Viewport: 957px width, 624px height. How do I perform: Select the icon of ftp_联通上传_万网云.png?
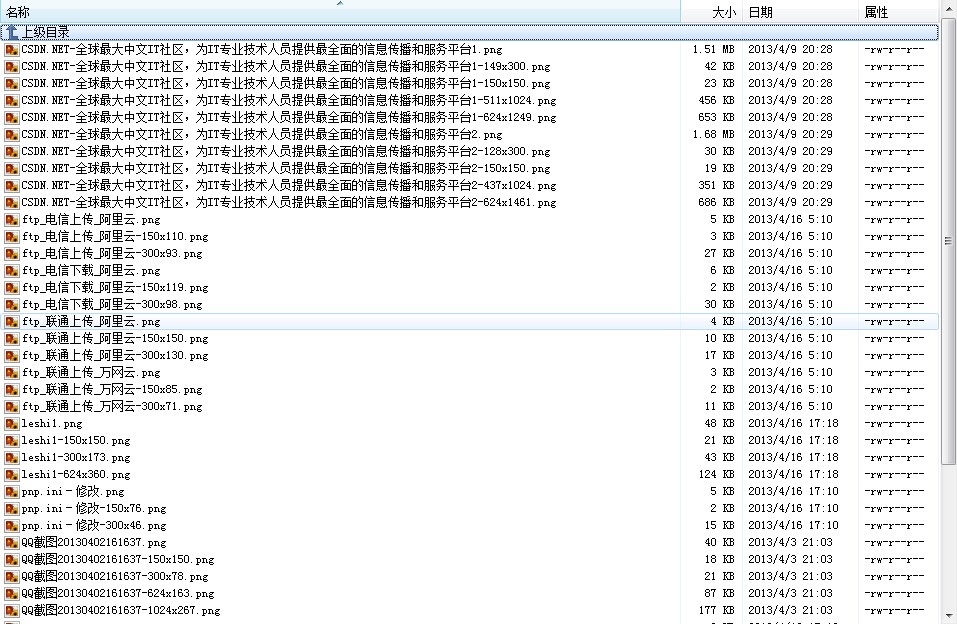(x=12, y=372)
